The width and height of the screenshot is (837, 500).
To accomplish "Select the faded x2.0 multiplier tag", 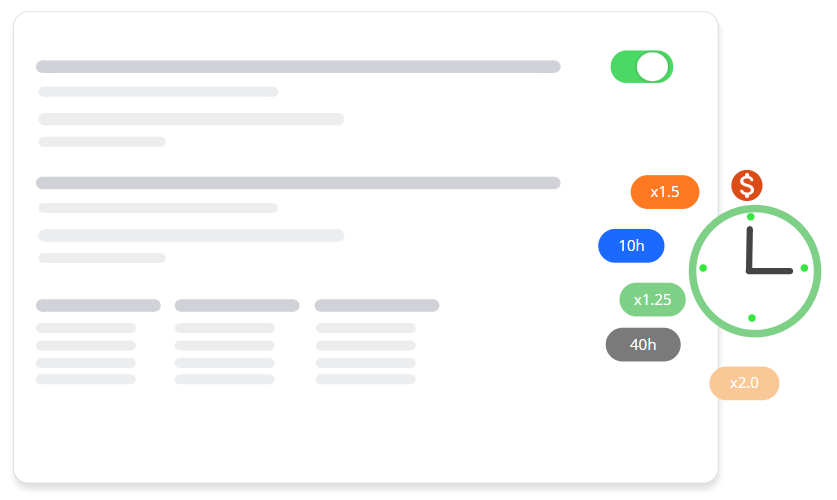I will click(x=744, y=383).
